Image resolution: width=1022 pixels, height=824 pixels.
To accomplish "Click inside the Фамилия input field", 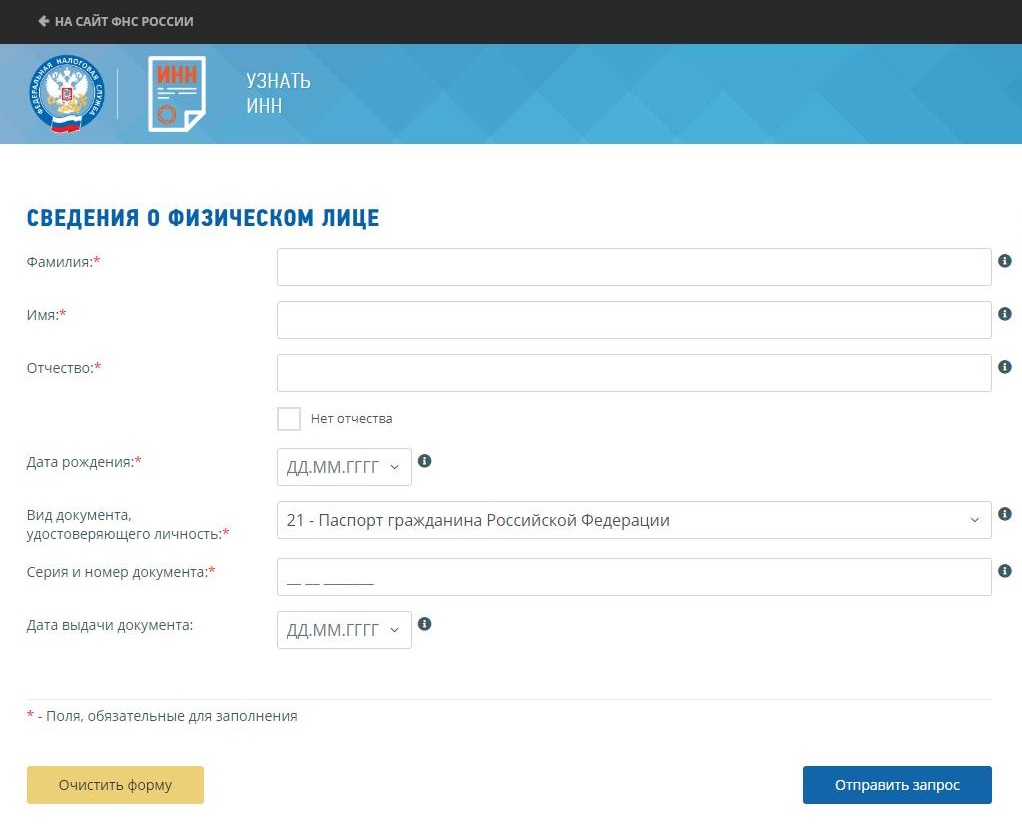I will point(633,266).
